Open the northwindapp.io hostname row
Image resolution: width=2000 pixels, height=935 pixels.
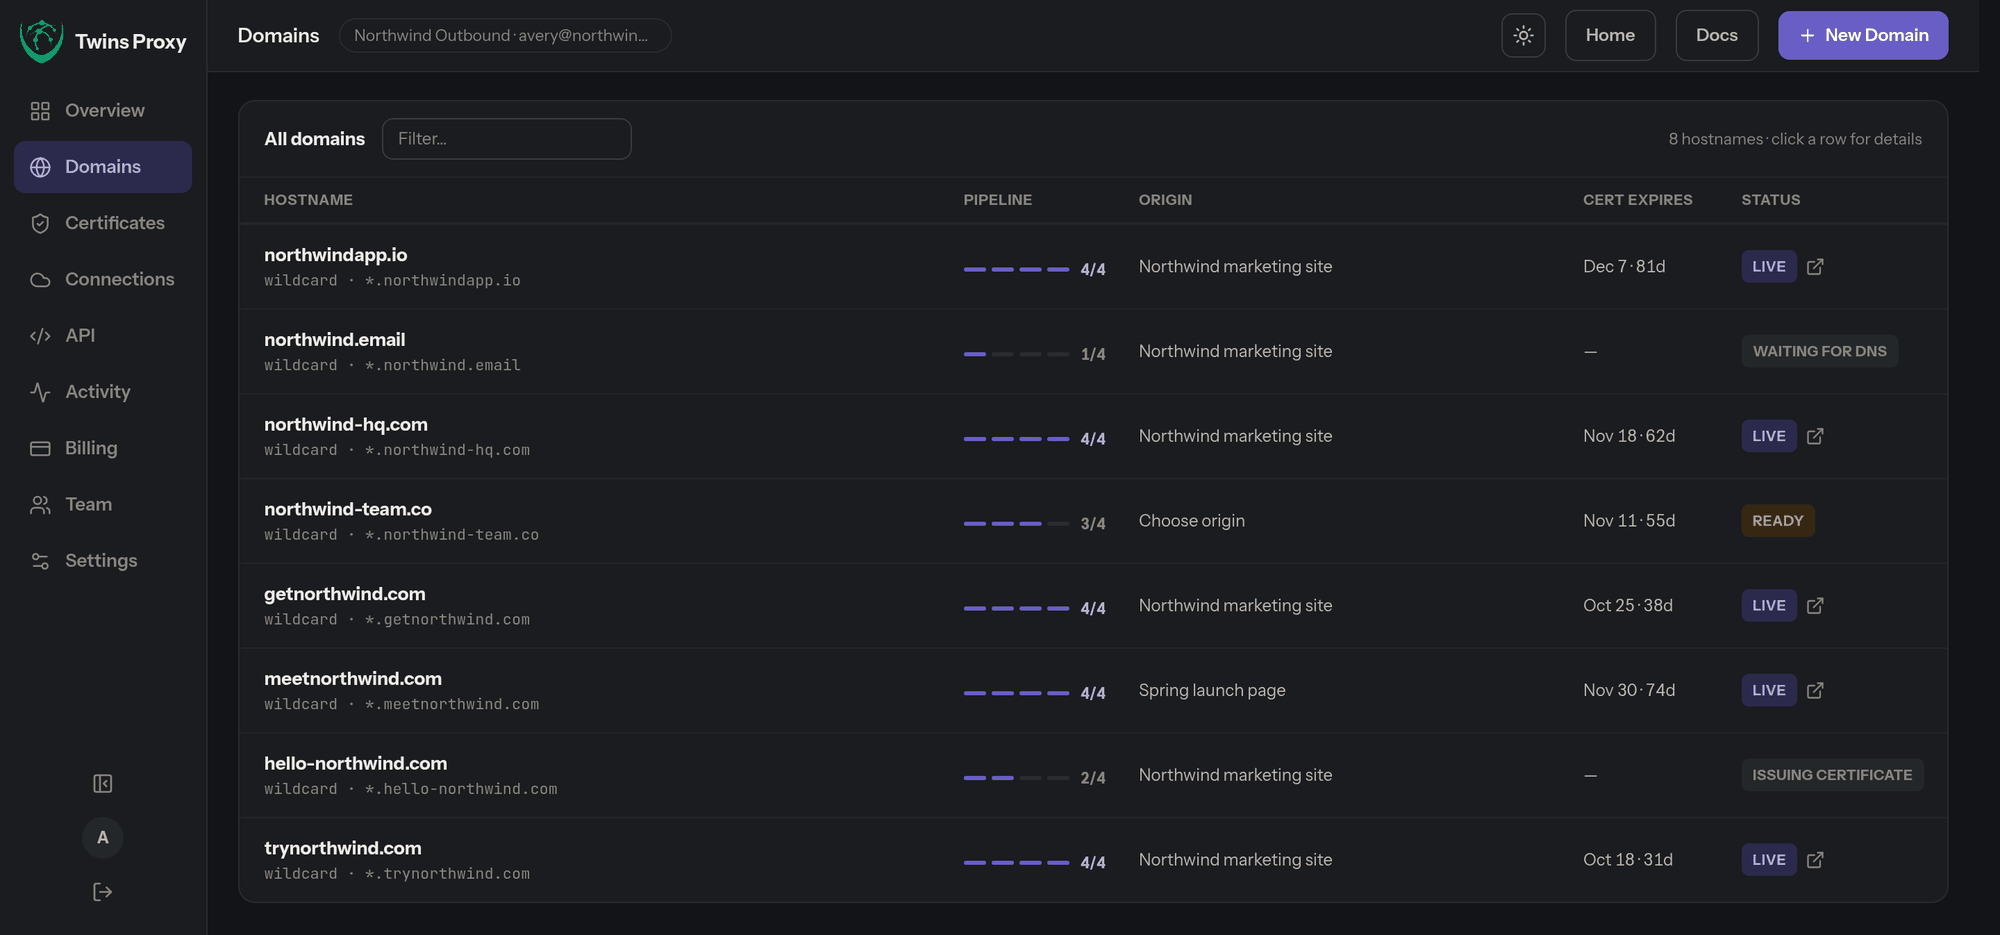point(1092,267)
